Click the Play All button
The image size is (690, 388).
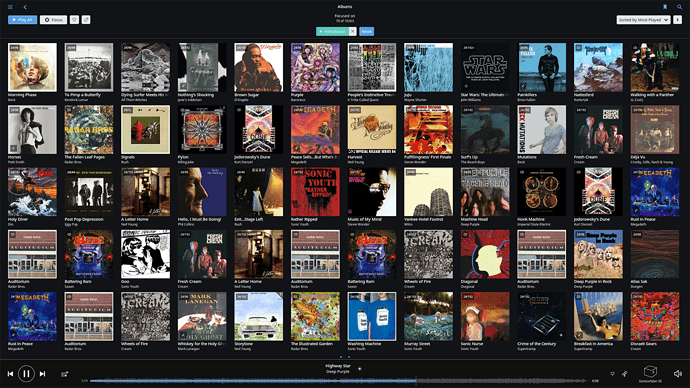tap(22, 20)
